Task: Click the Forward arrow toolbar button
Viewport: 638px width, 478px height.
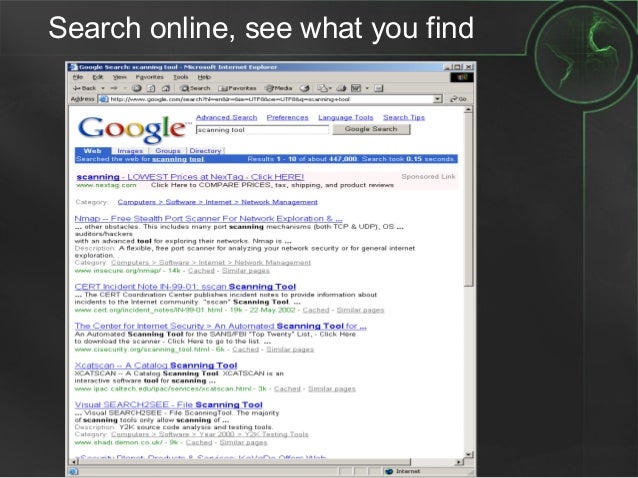Action: (x=114, y=88)
